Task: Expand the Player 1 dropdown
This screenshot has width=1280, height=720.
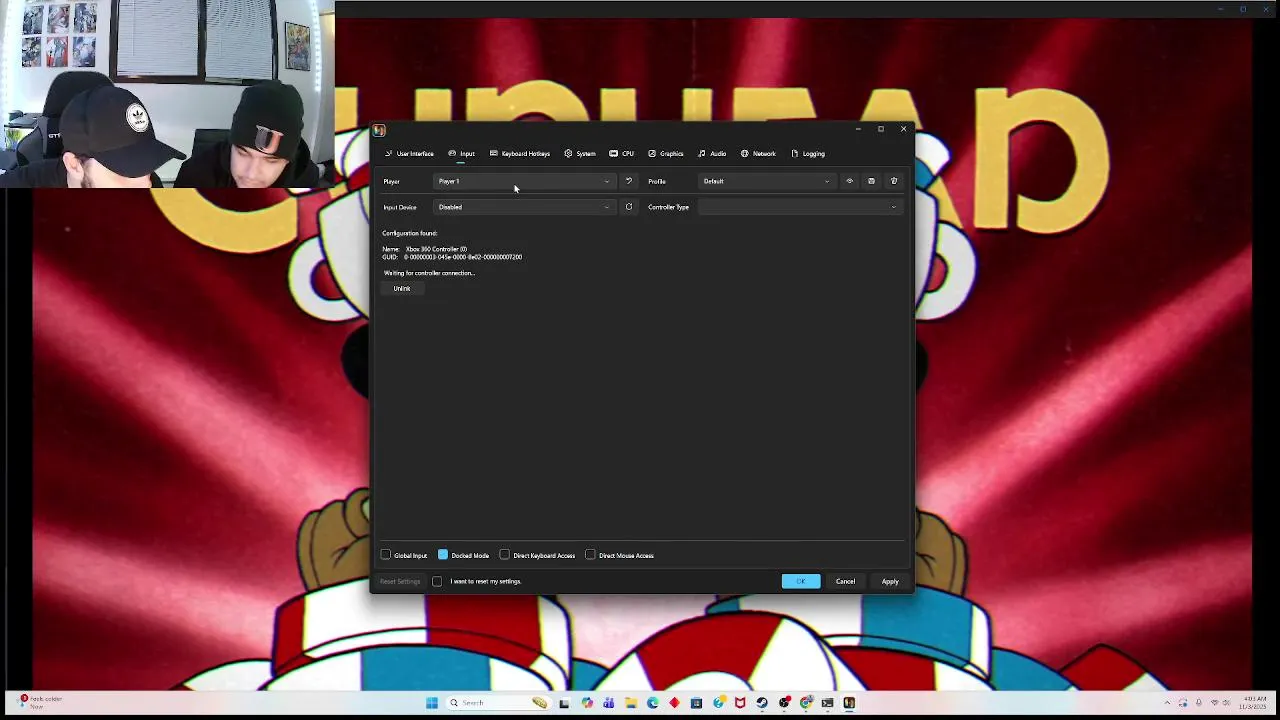Action: (x=524, y=181)
